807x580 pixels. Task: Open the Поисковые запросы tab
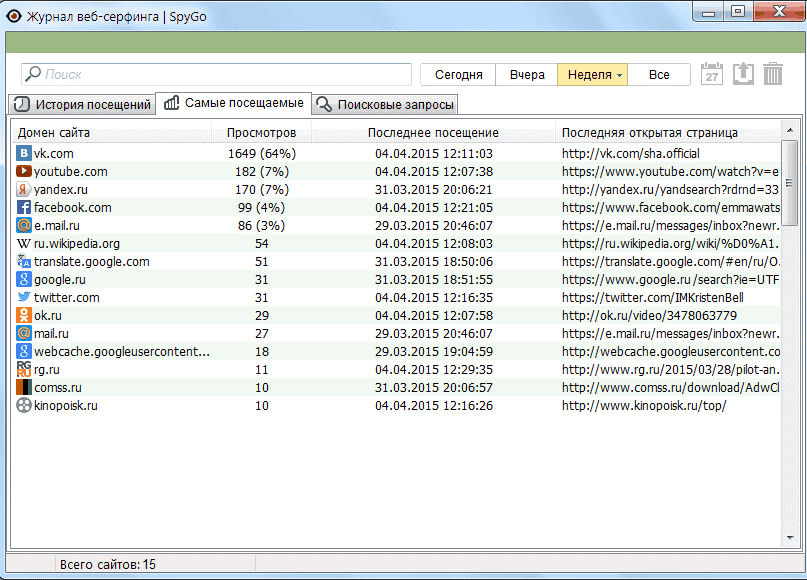pyautogui.click(x=386, y=104)
